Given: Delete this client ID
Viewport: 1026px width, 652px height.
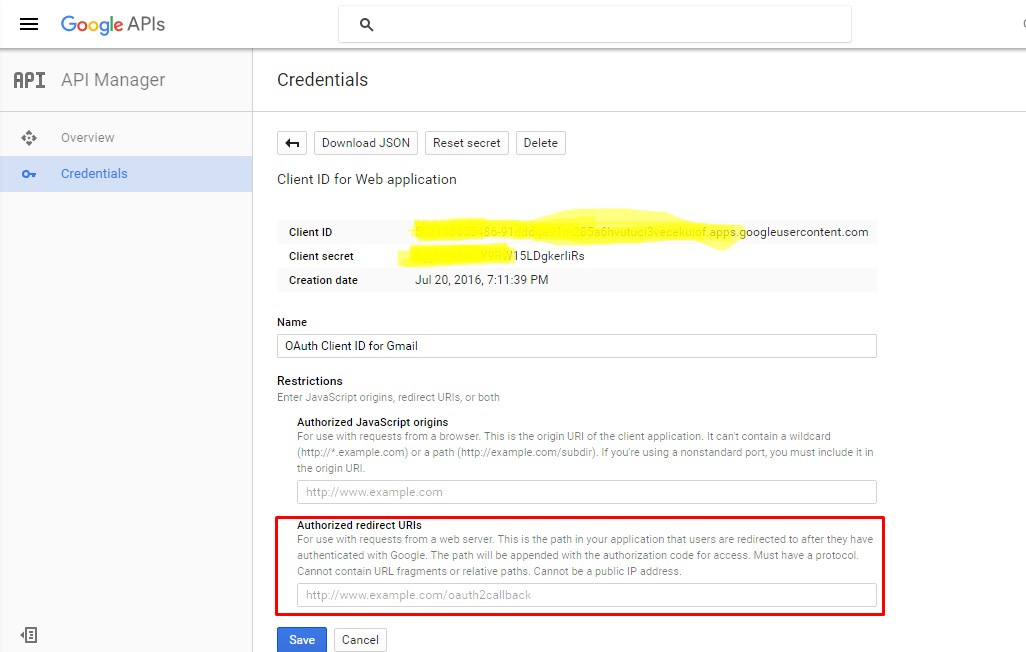Looking at the screenshot, I should (540, 143).
